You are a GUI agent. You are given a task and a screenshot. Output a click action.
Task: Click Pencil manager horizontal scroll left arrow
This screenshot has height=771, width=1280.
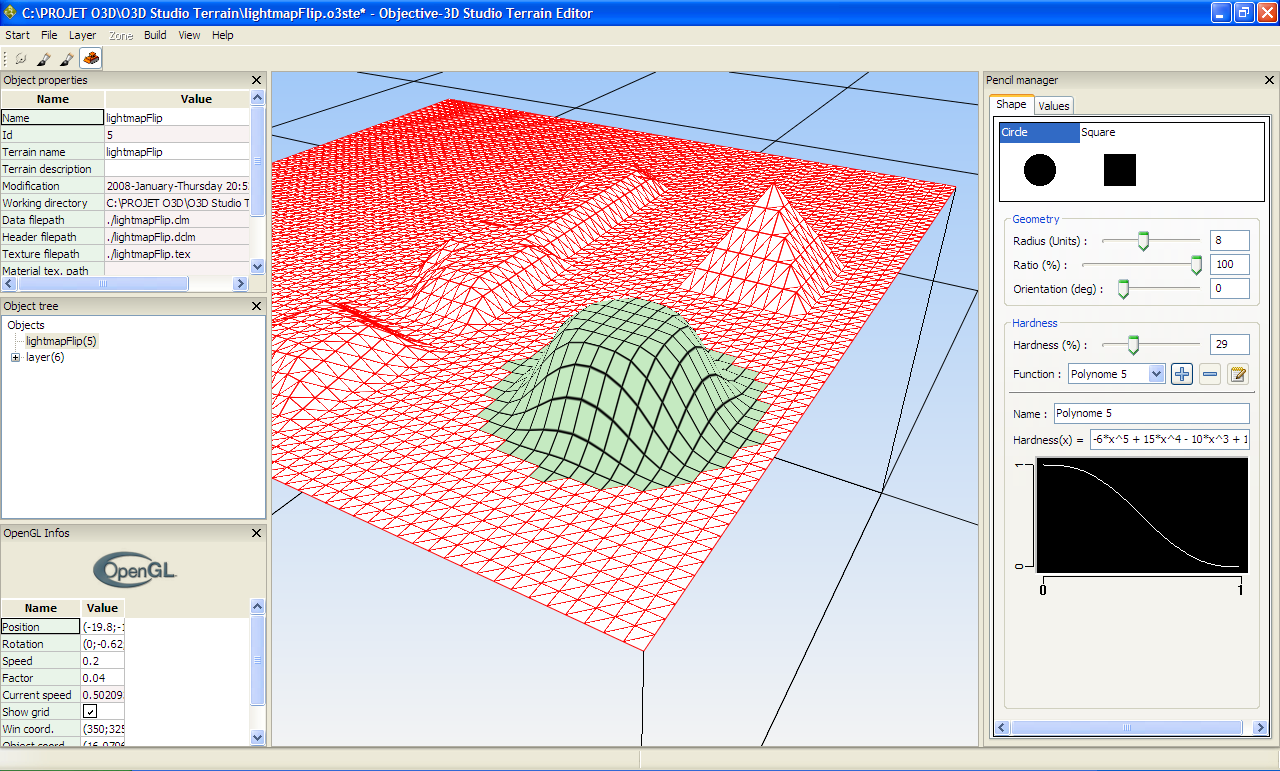tap(1002, 728)
